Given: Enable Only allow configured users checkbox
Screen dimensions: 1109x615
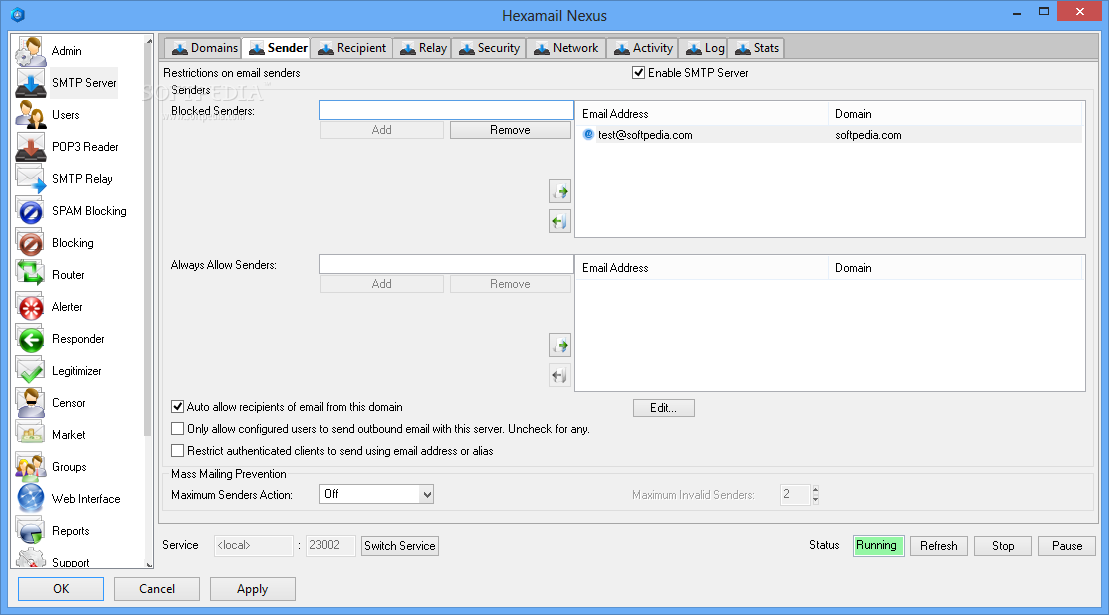Looking at the screenshot, I should 178,429.
